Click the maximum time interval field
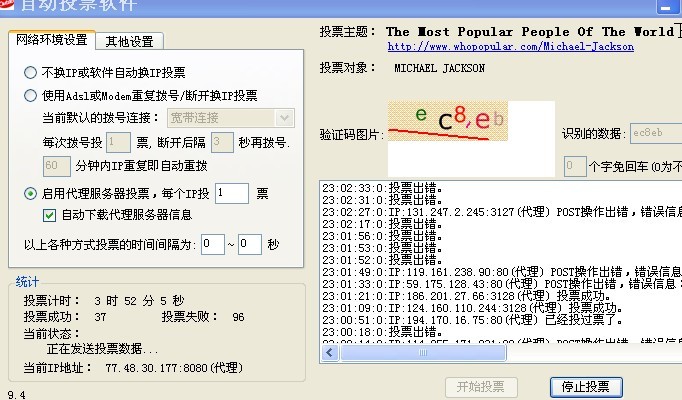 click(249, 243)
